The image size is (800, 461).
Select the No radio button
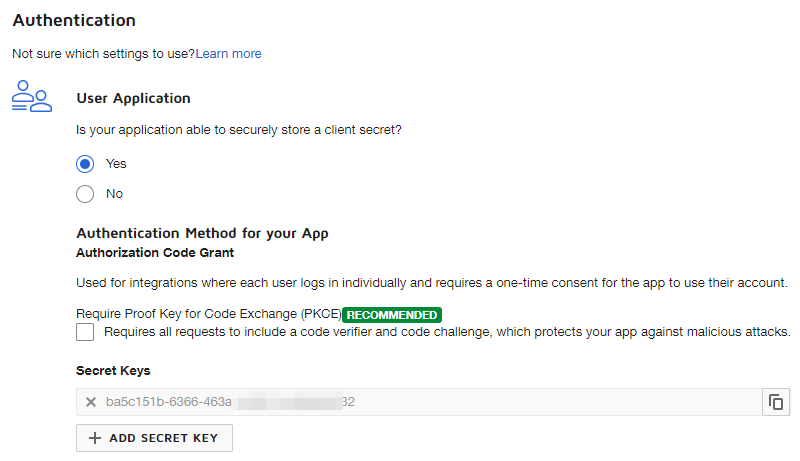click(x=85, y=194)
